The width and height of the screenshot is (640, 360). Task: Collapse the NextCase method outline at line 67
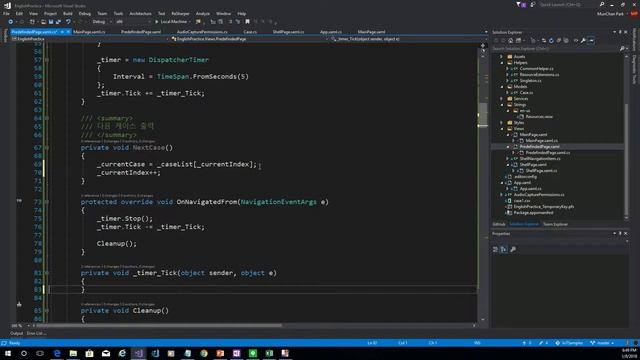[x=47, y=148]
